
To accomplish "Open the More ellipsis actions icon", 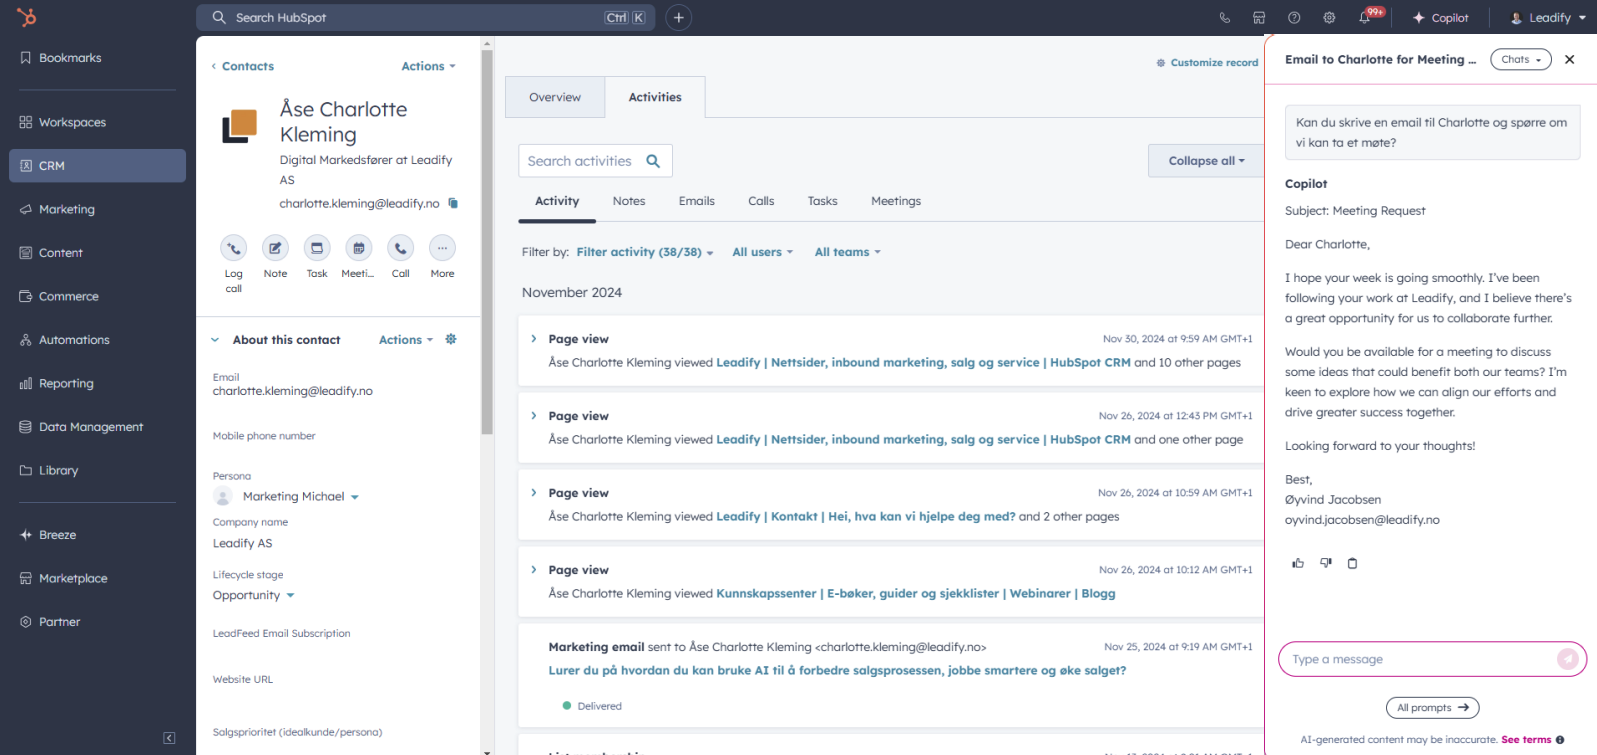I will pos(442,248).
